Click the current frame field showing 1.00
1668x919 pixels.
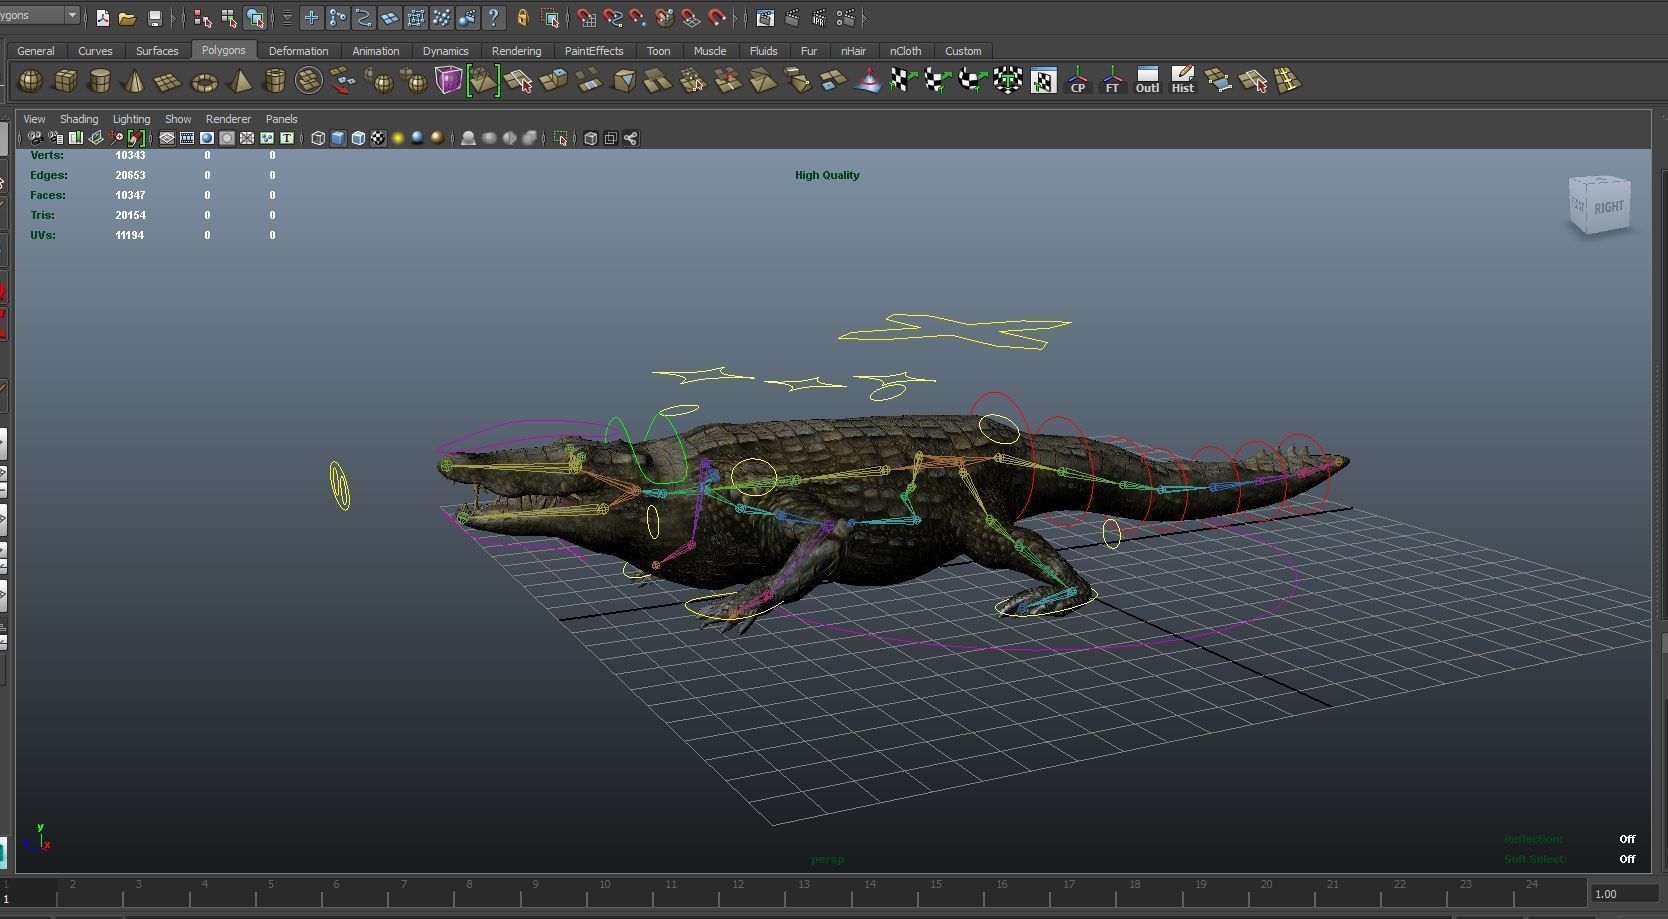(x=1622, y=894)
